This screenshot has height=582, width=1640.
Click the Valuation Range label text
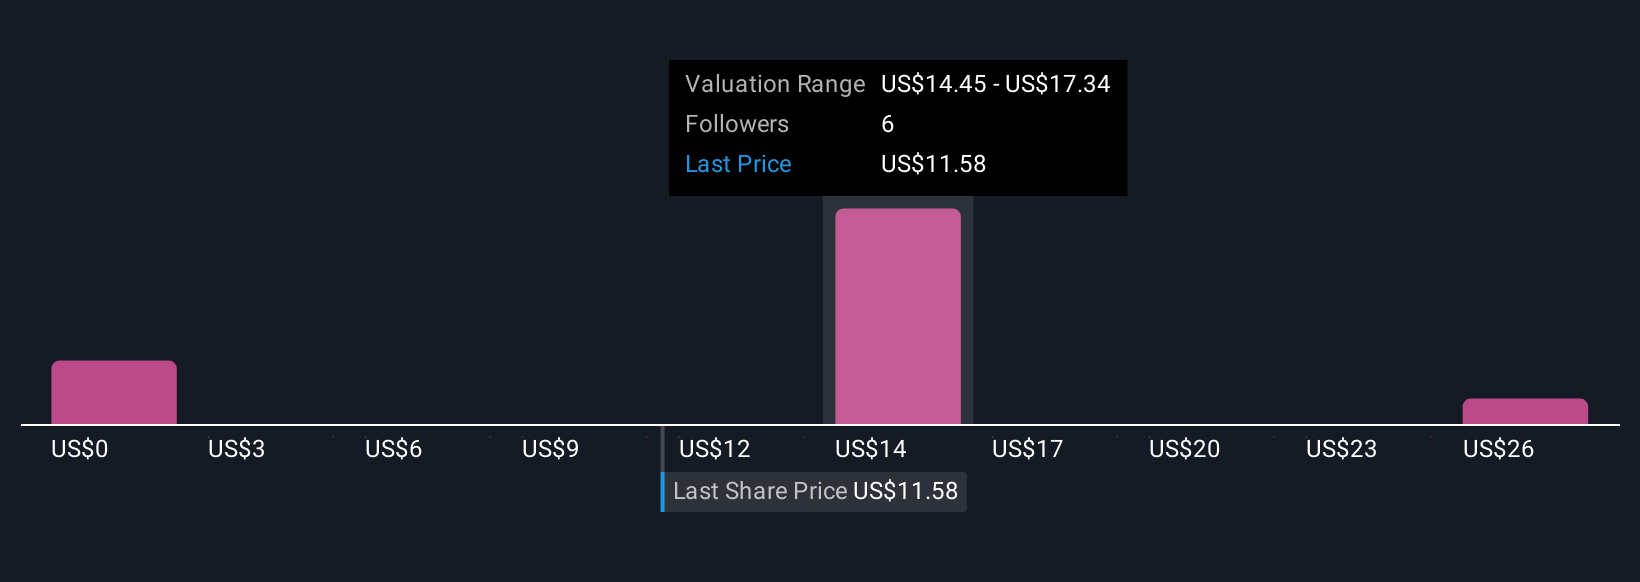775,84
